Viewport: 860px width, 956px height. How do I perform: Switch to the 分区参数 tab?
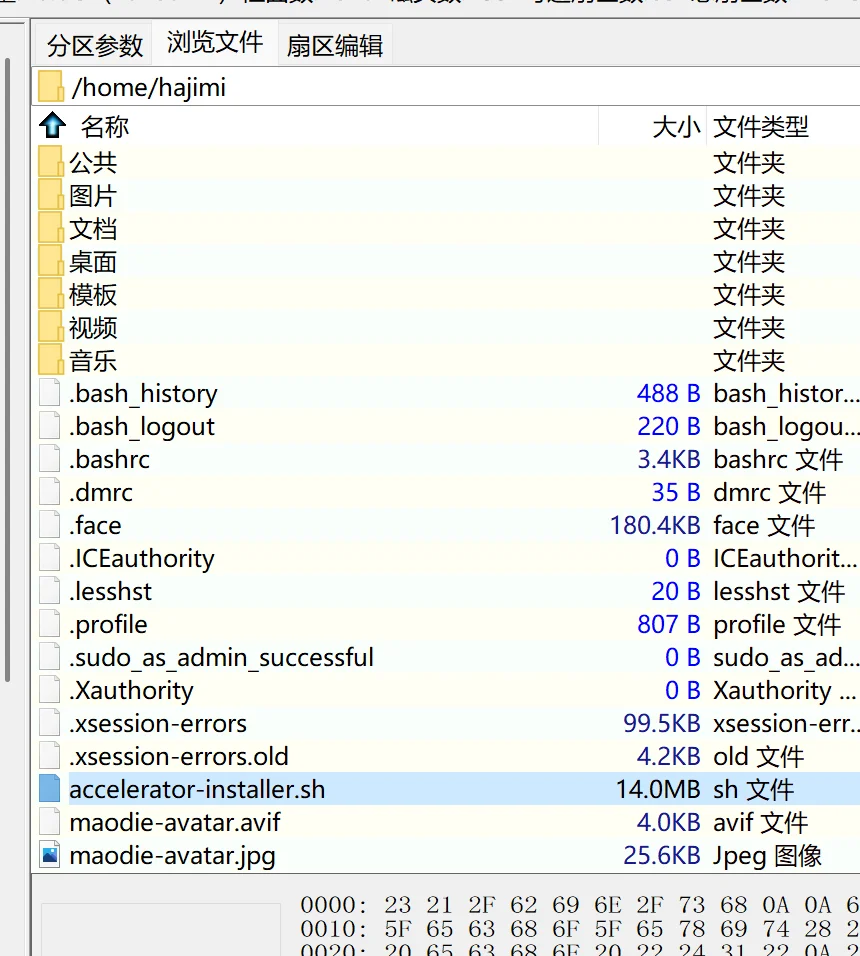click(95, 46)
